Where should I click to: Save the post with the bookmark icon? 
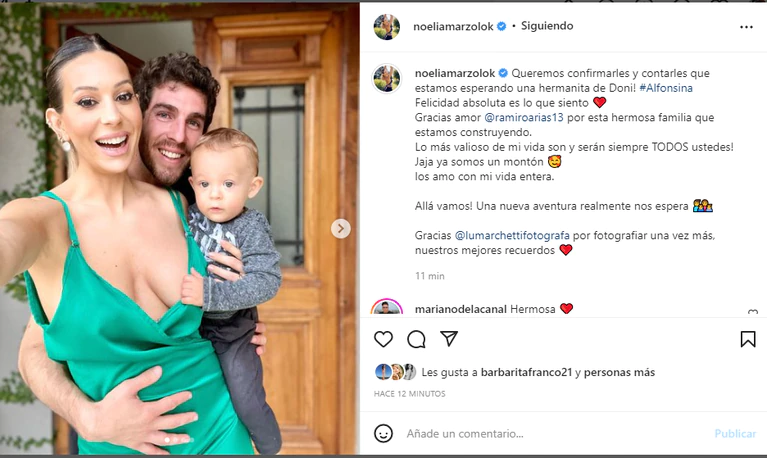[x=748, y=339]
